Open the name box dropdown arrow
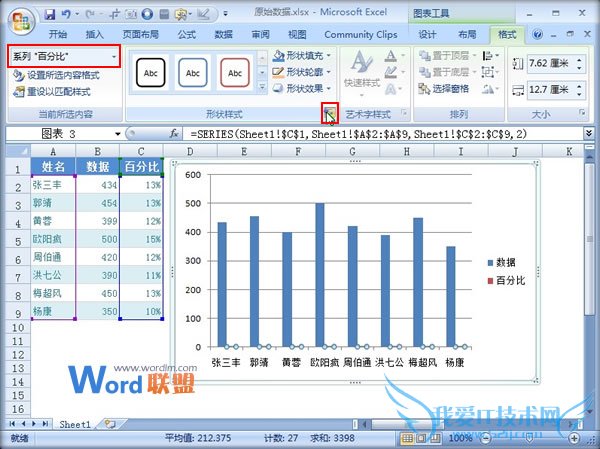Viewport: 600px width, 449px height. pyautogui.click(x=117, y=134)
